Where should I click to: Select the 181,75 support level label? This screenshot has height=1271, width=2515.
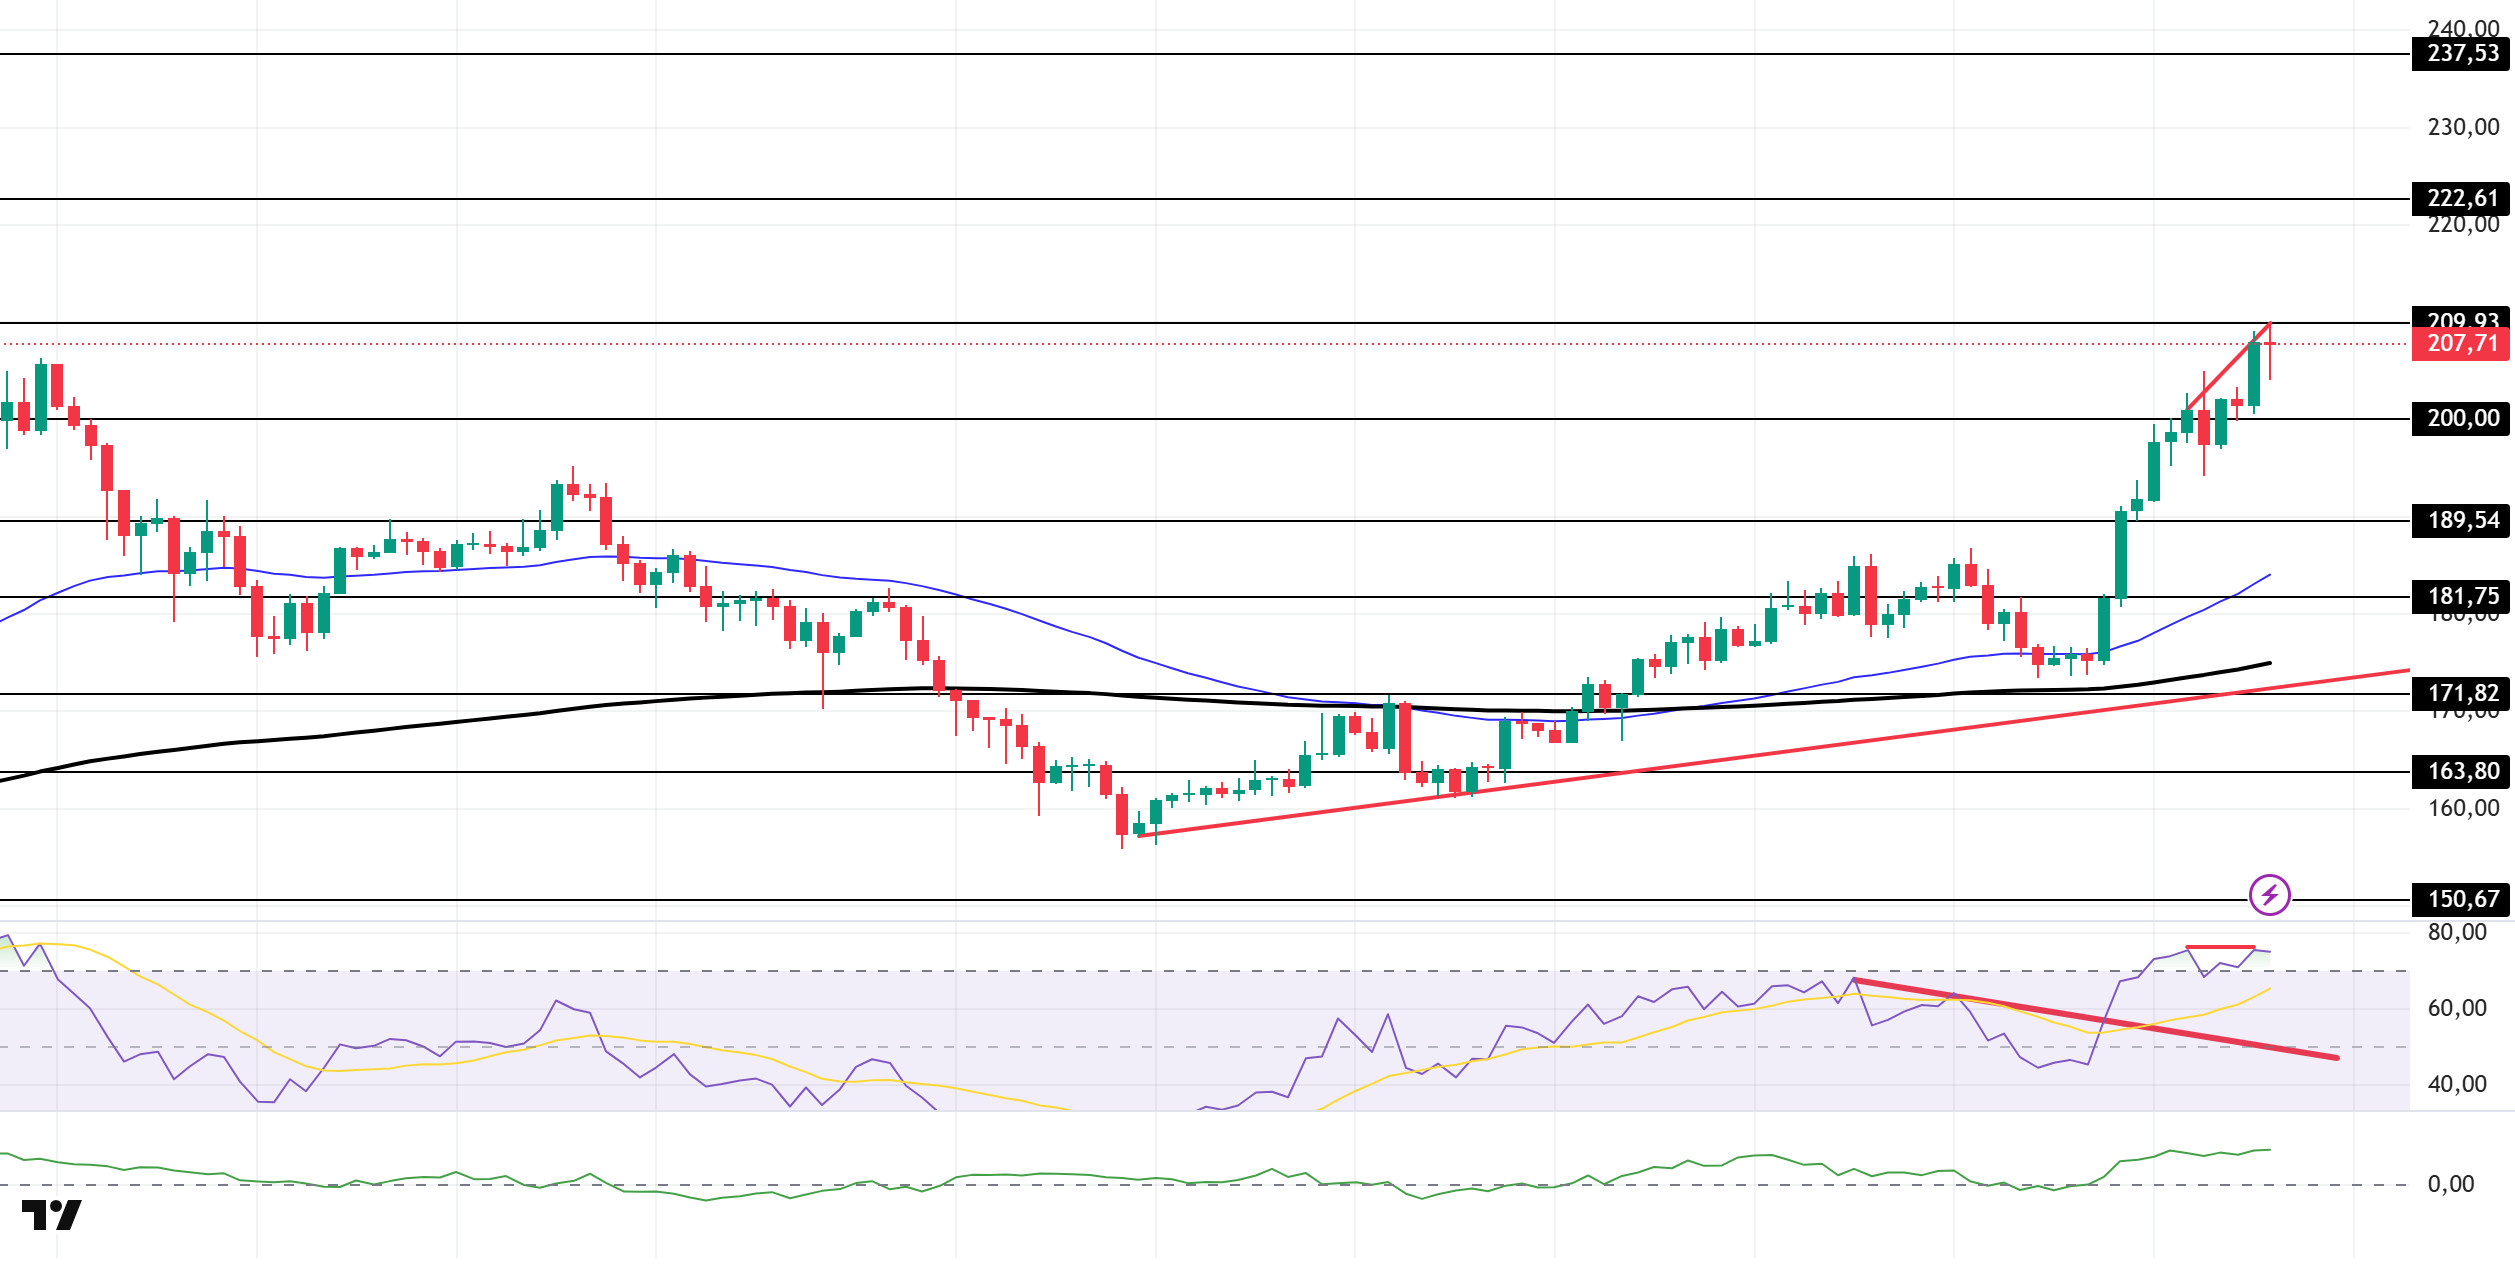(2461, 596)
